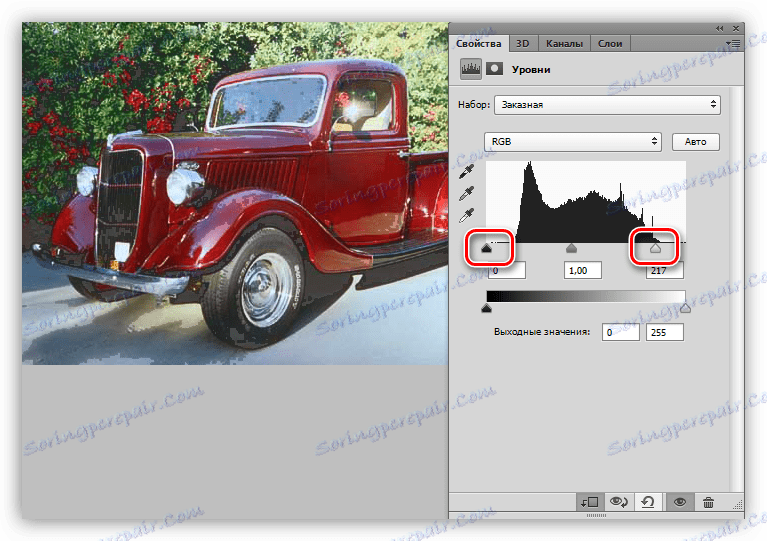767x541 pixels.
Task: Click the highlight input field showing 217
Action: (x=665, y=270)
